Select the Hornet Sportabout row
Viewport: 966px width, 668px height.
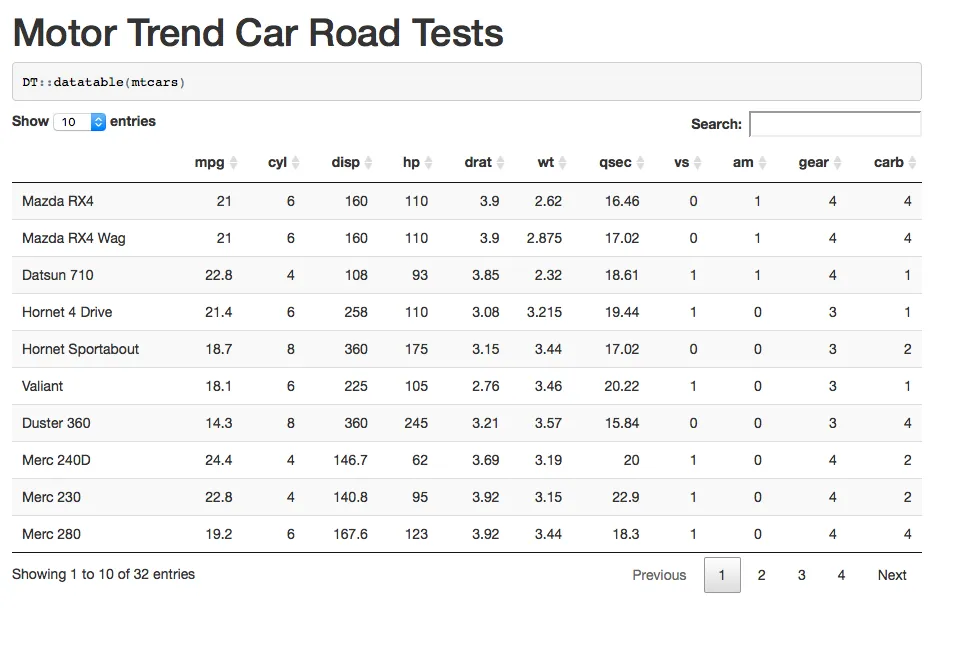(x=80, y=349)
